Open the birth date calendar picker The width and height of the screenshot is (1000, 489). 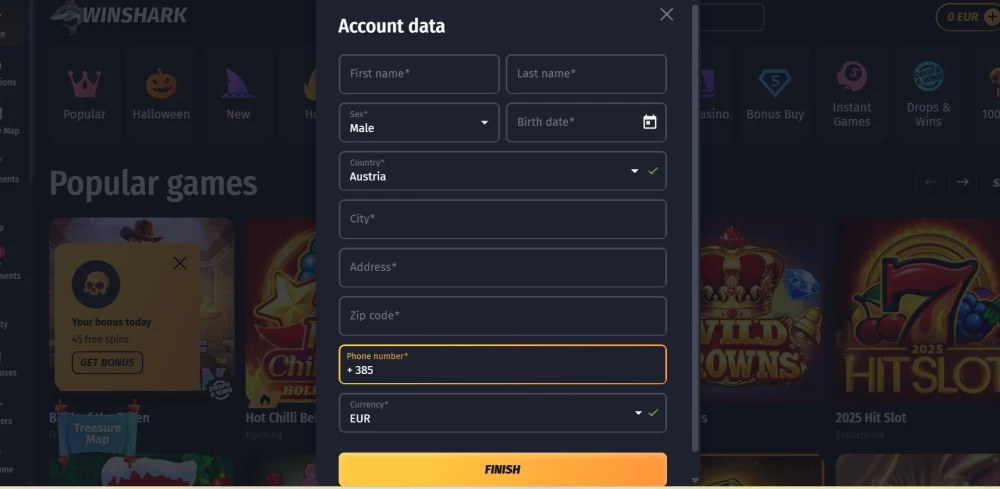(650, 122)
